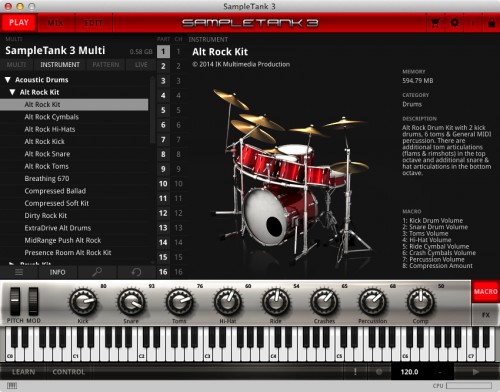Click the Percussion macro knob

click(372, 302)
